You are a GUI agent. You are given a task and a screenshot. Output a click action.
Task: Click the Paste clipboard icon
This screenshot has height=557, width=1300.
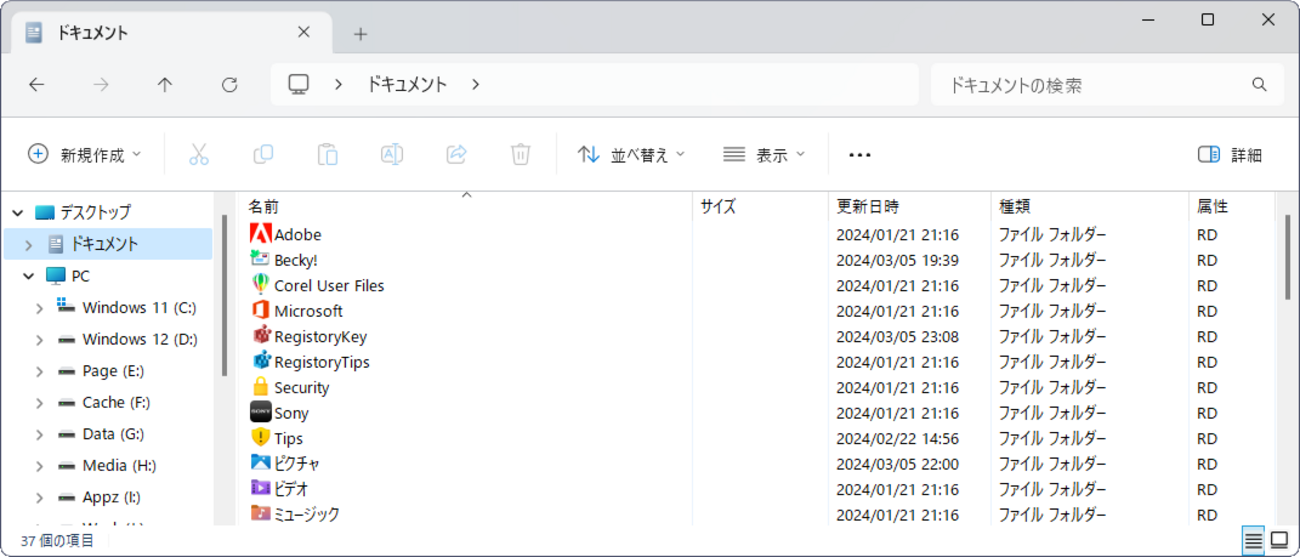click(327, 154)
